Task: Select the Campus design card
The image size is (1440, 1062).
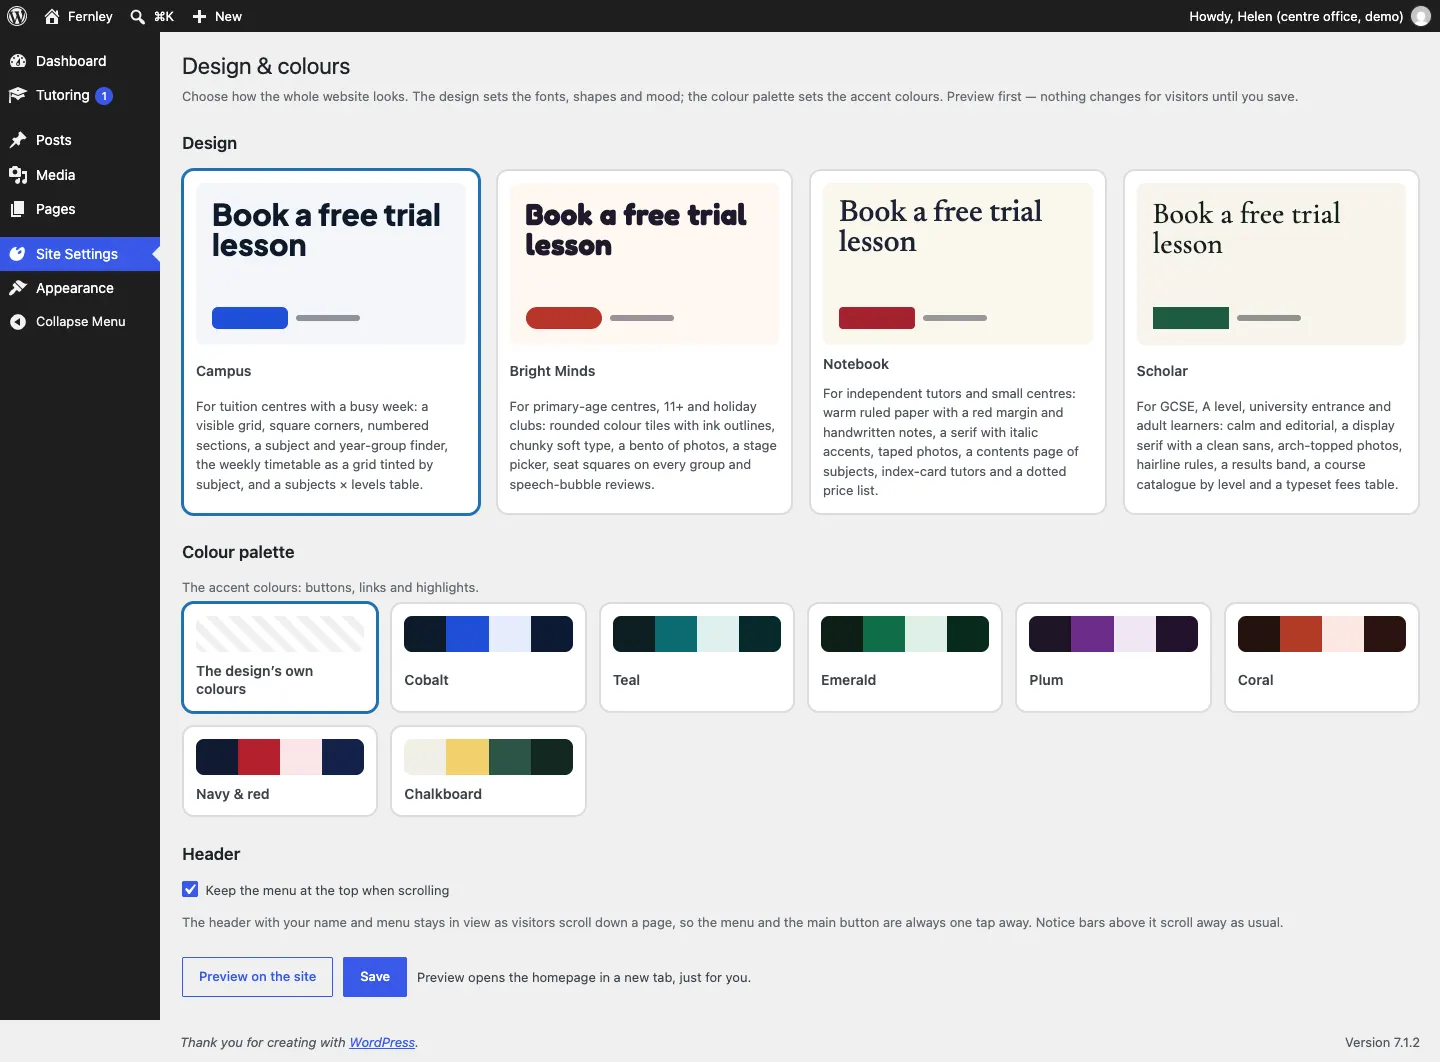Action: [x=331, y=342]
